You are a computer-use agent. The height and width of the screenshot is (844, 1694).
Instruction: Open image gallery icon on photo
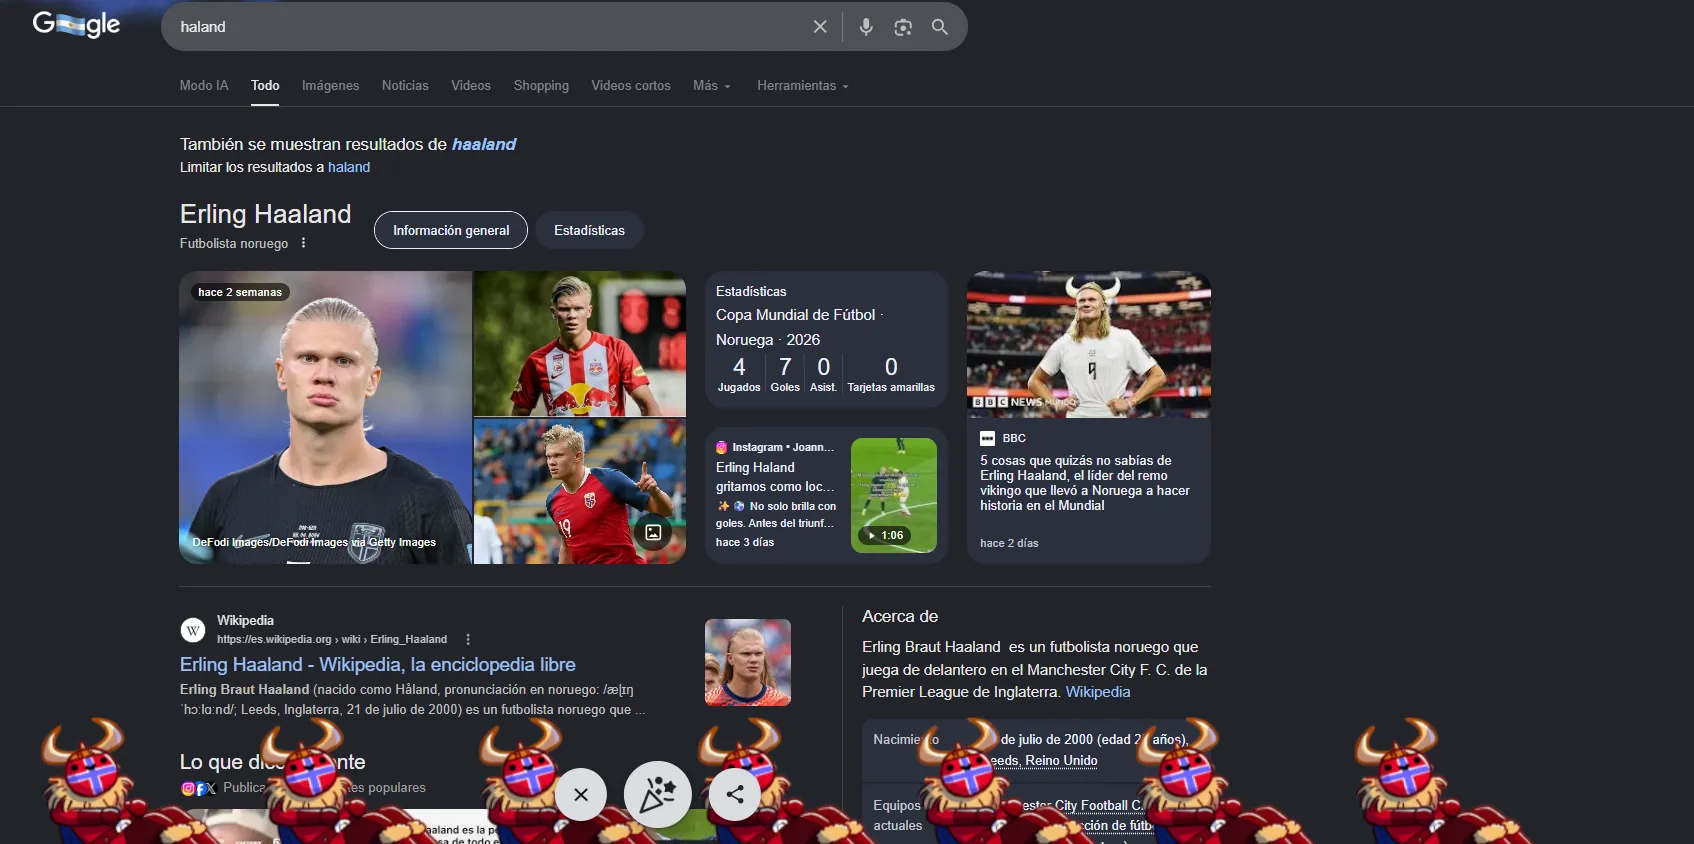point(653,532)
